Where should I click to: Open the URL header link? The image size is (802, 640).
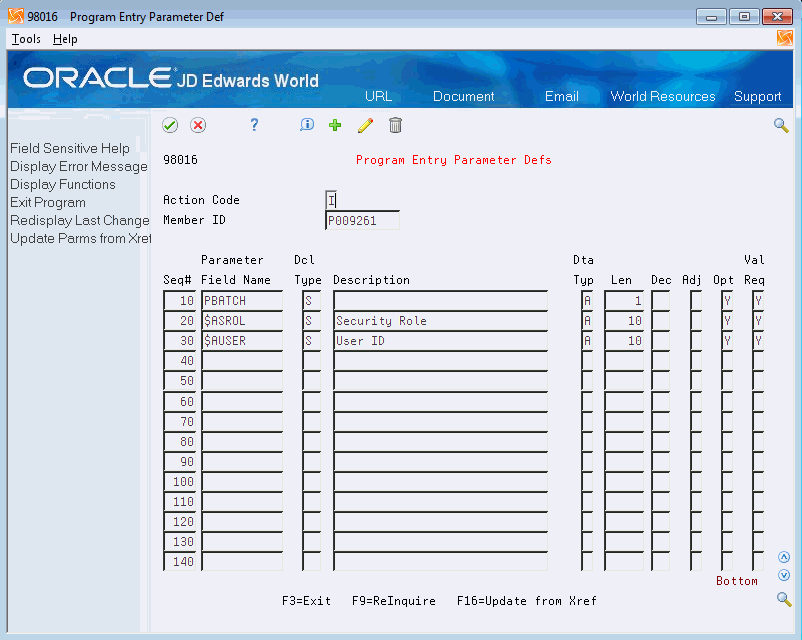(x=378, y=96)
